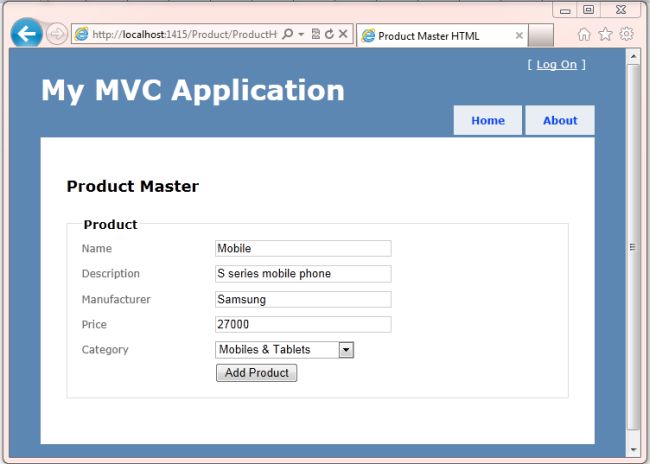
Task: Open a new blank tab
Action: [x=541, y=36]
